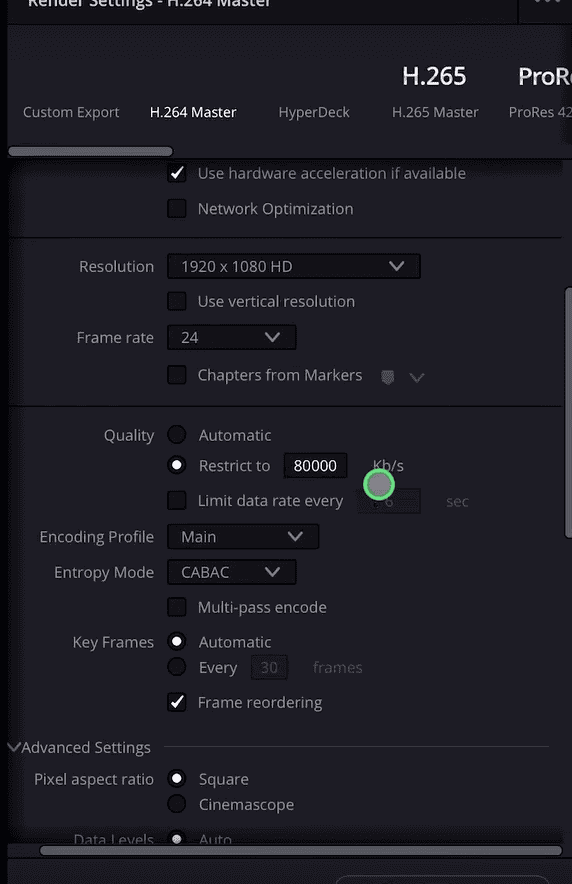
Task: Switch to the Custom Export tab
Action: [x=71, y=112]
